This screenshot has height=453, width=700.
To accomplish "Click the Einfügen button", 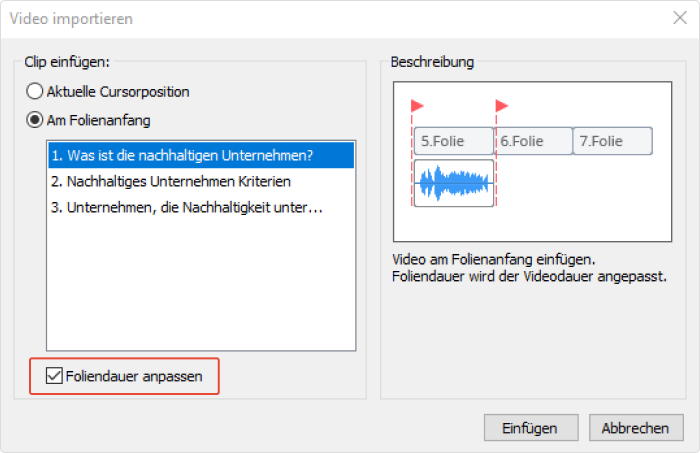I will click(x=531, y=428).
